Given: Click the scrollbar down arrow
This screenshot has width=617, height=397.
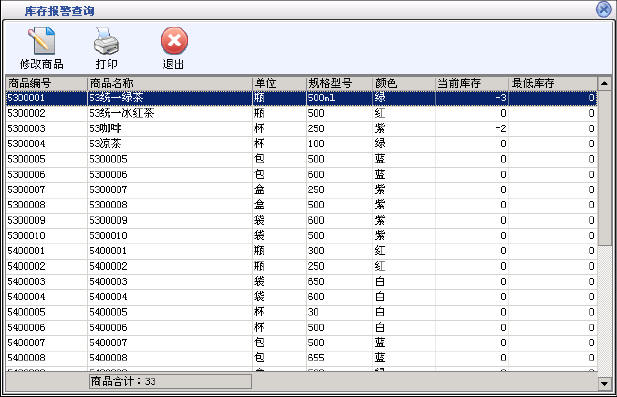Looking at the screenshot, I should 604,382.
